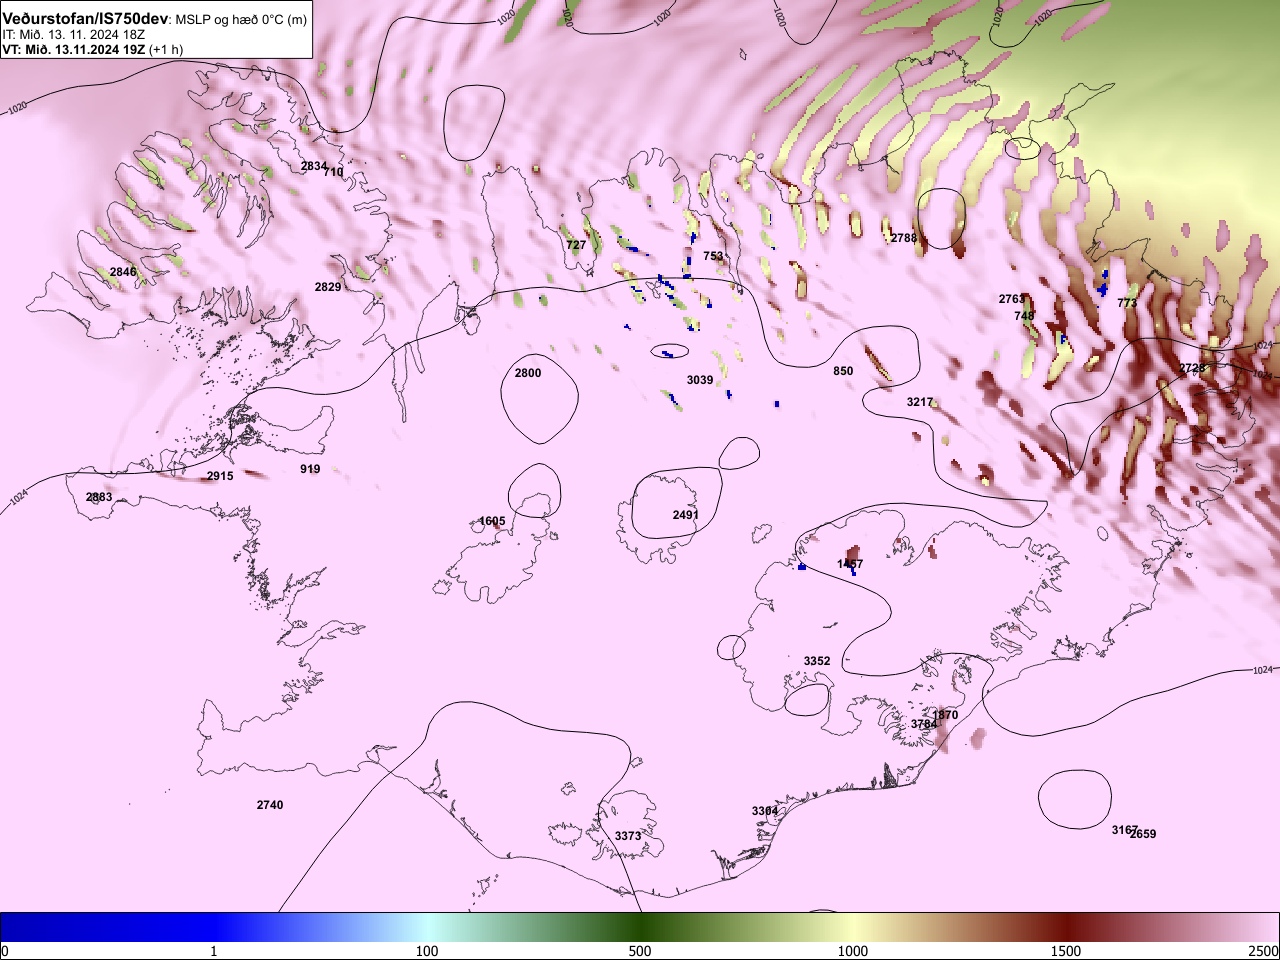The width and height of the screenshot is (1280, 960).
Task: Click the 2883 value on the map
Action: tap(99, 497)
